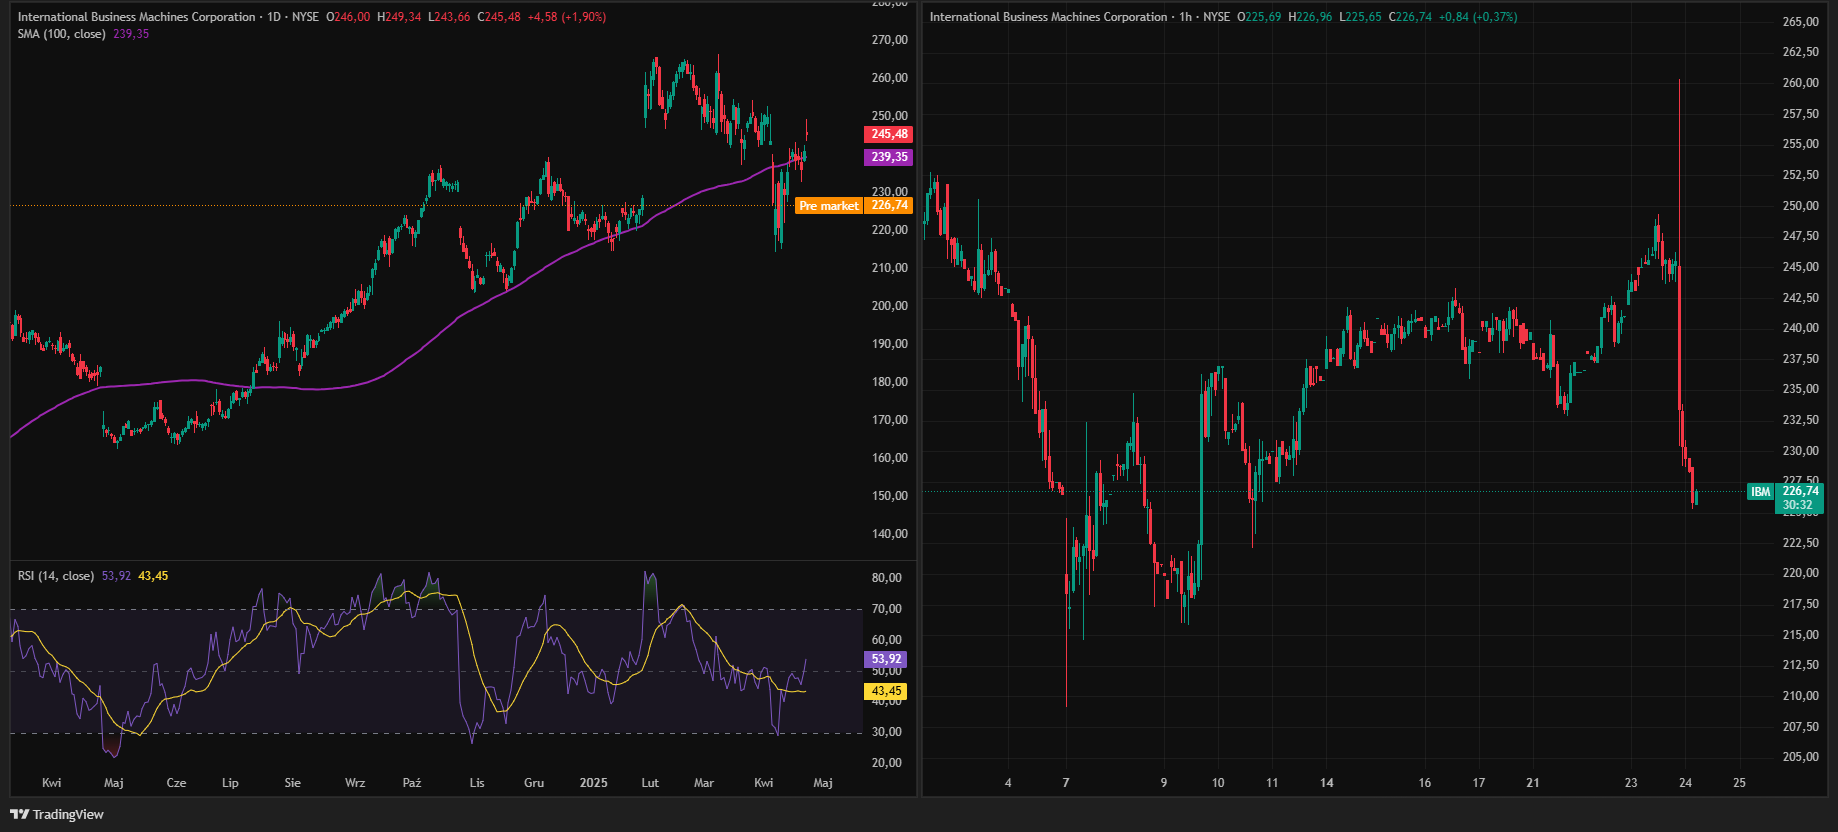Screen dimensions: 1838x832
Task: Click 222,50 on the hourly price axis
Action: click(x=1801, y=543)
